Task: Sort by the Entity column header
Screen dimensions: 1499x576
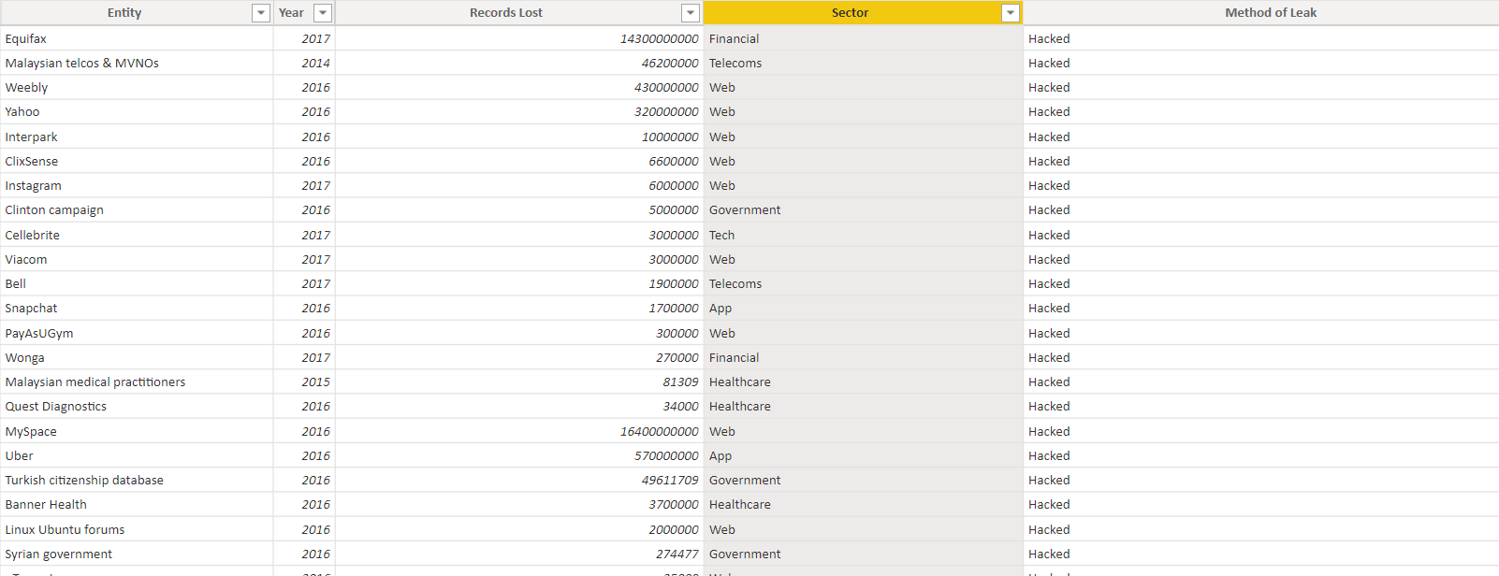Action: tap(124, 12)
